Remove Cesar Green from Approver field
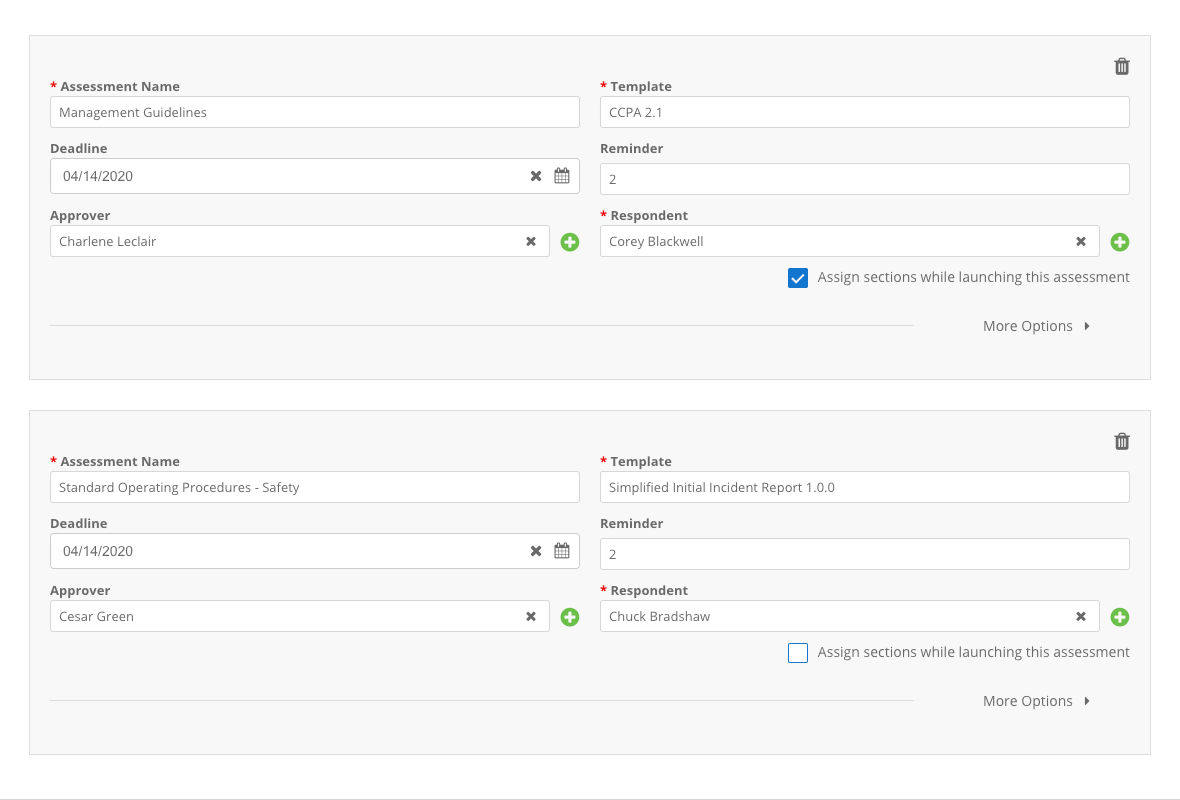Screen dimensions: 1180x800 coord(531,616)
